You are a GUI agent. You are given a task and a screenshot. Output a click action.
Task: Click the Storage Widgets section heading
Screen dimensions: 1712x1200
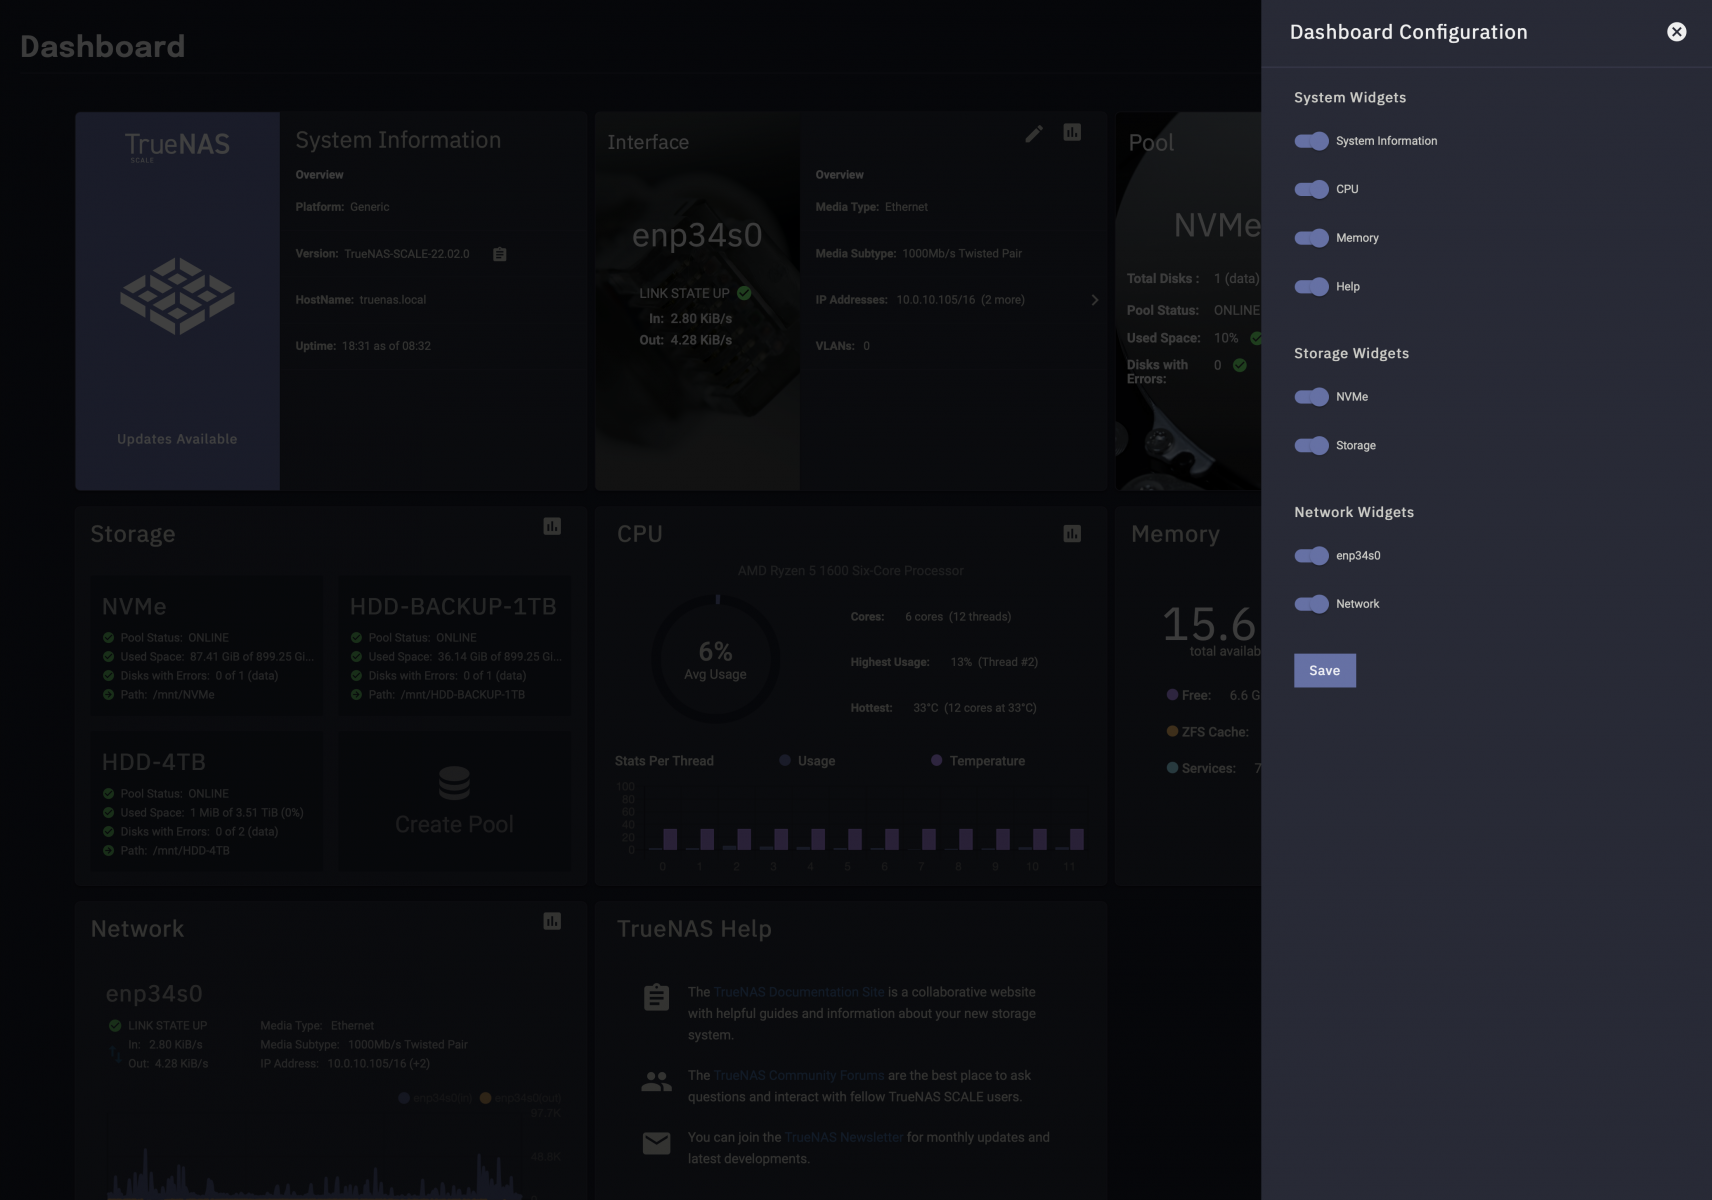pyautogui.click(x=1351, y=353)
